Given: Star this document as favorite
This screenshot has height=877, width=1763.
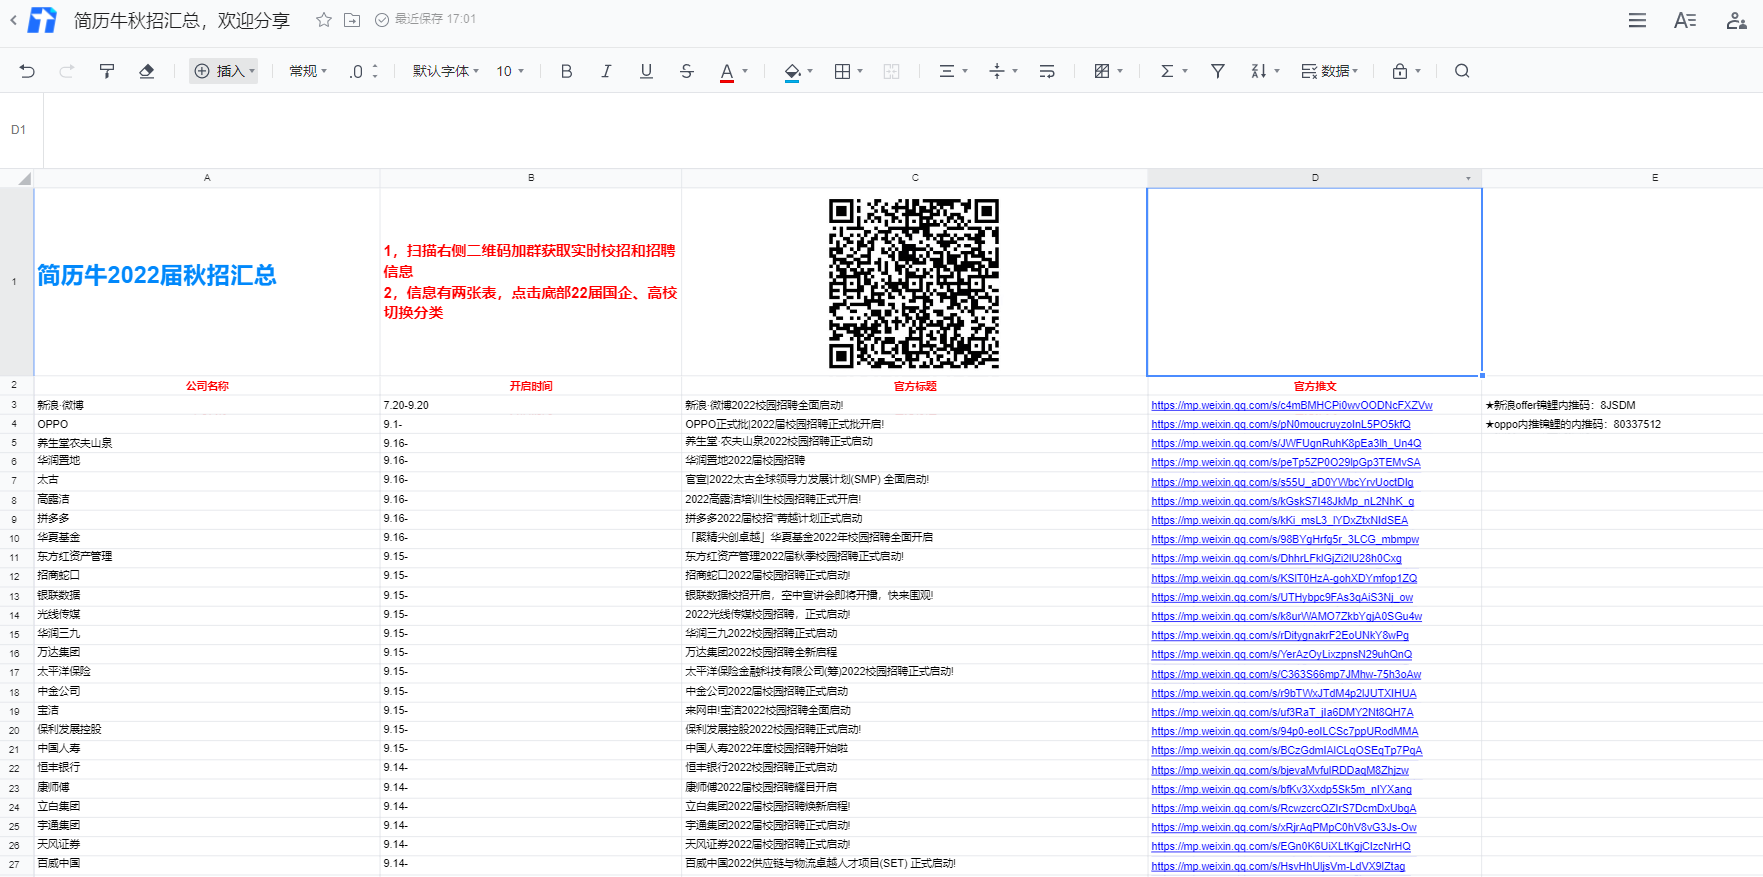Looking at the screenshot, I should point(323,19).
